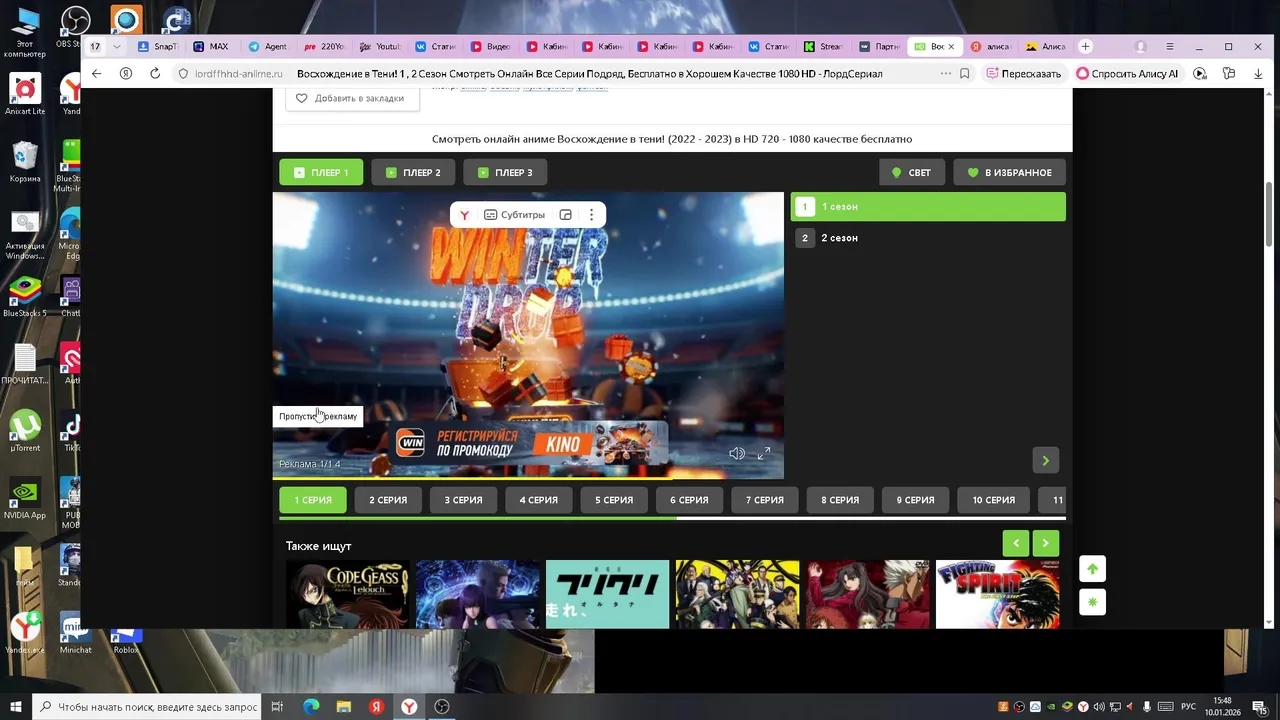The height and width of the screenshot is (720, 1280).
Task: Select the 5 СЕРИЯ episode
Action: coord(614,500)
